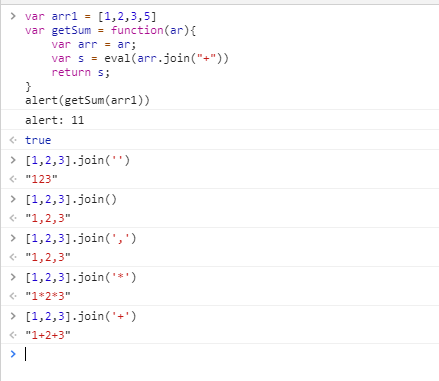Image resolution: width=439 pixels, height=381 pixels.
Task: Click the "1*2*3" string result
Action: coord(48,296)
